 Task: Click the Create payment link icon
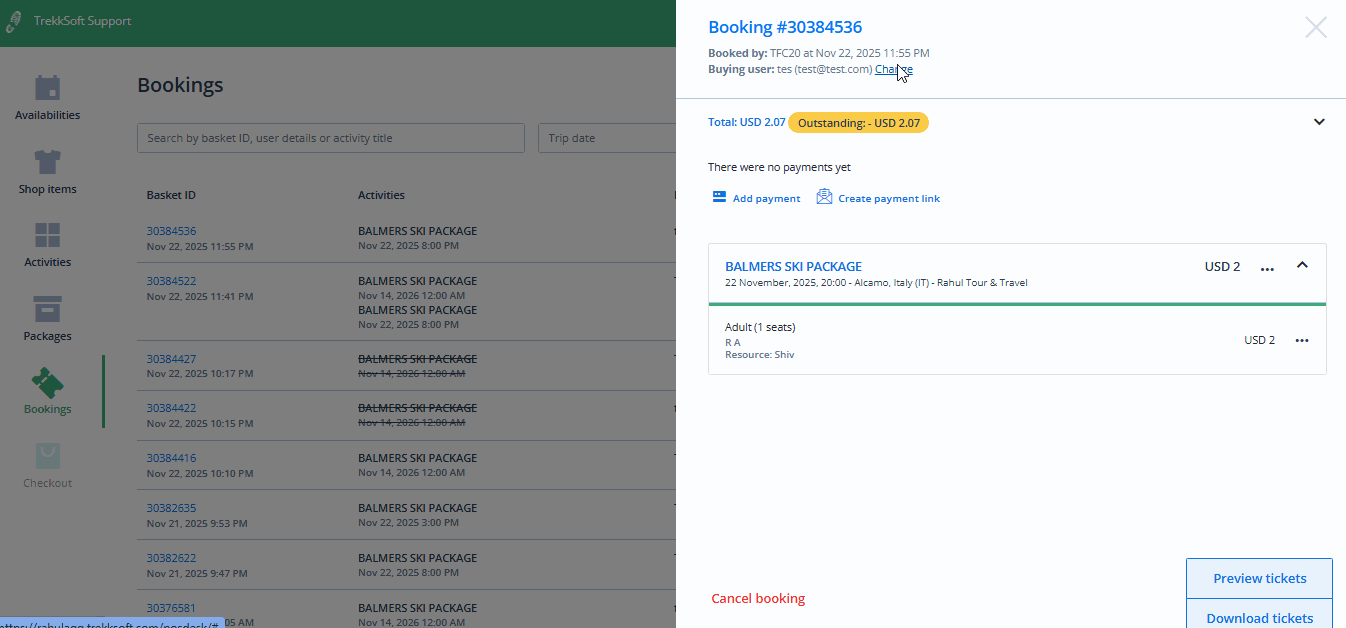point(824,197)
